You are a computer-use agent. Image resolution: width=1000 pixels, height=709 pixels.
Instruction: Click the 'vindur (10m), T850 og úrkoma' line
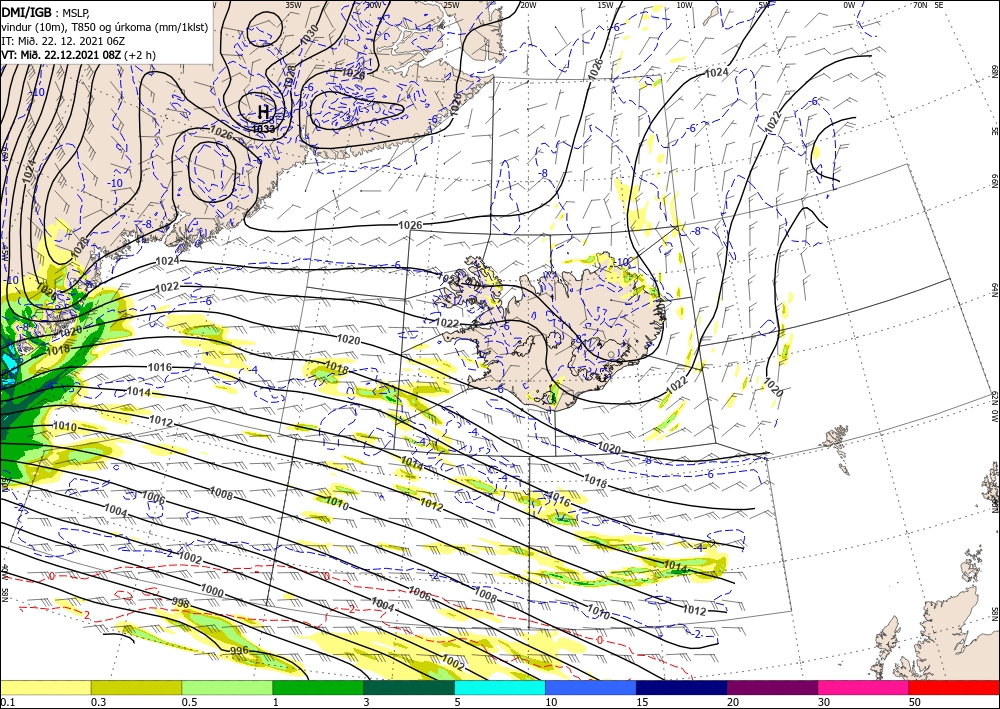point(105,26)
